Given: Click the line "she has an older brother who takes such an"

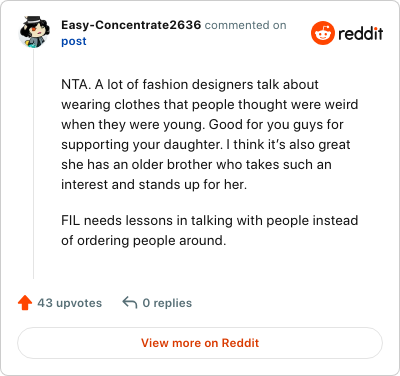Looking at the screenshot, I should pyautogui.click(x=196, y=165).
